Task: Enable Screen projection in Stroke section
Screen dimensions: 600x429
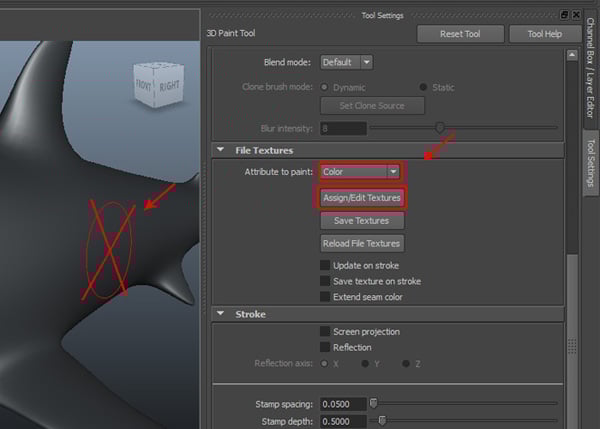Action: tap(325, 331)
